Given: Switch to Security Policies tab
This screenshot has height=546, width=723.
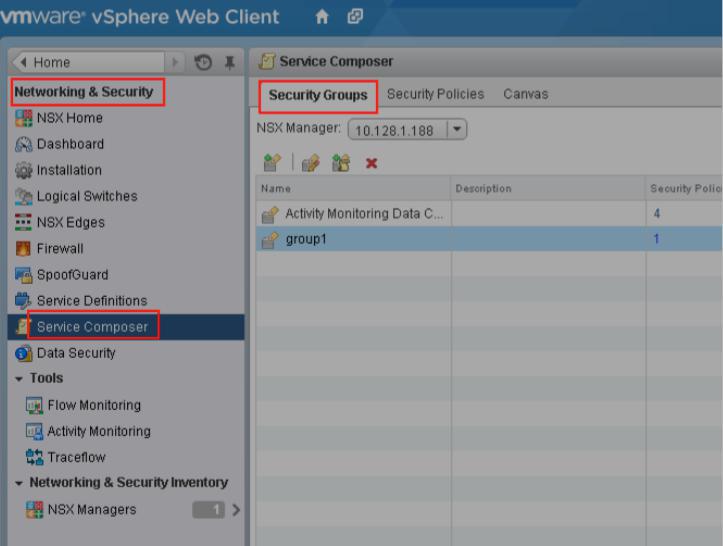Looking at the screenshot, I should 435,94.
